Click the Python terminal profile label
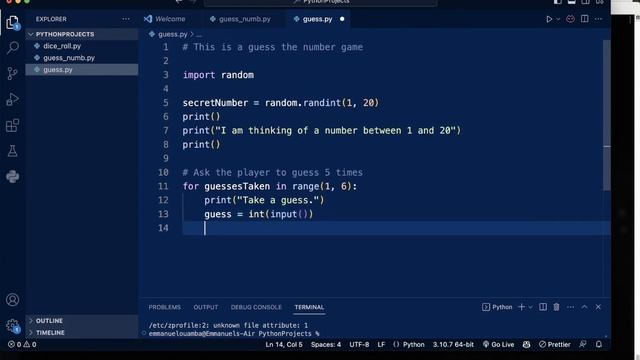The width and height of the screenshot is (640, 360). (x=497, y=307)
